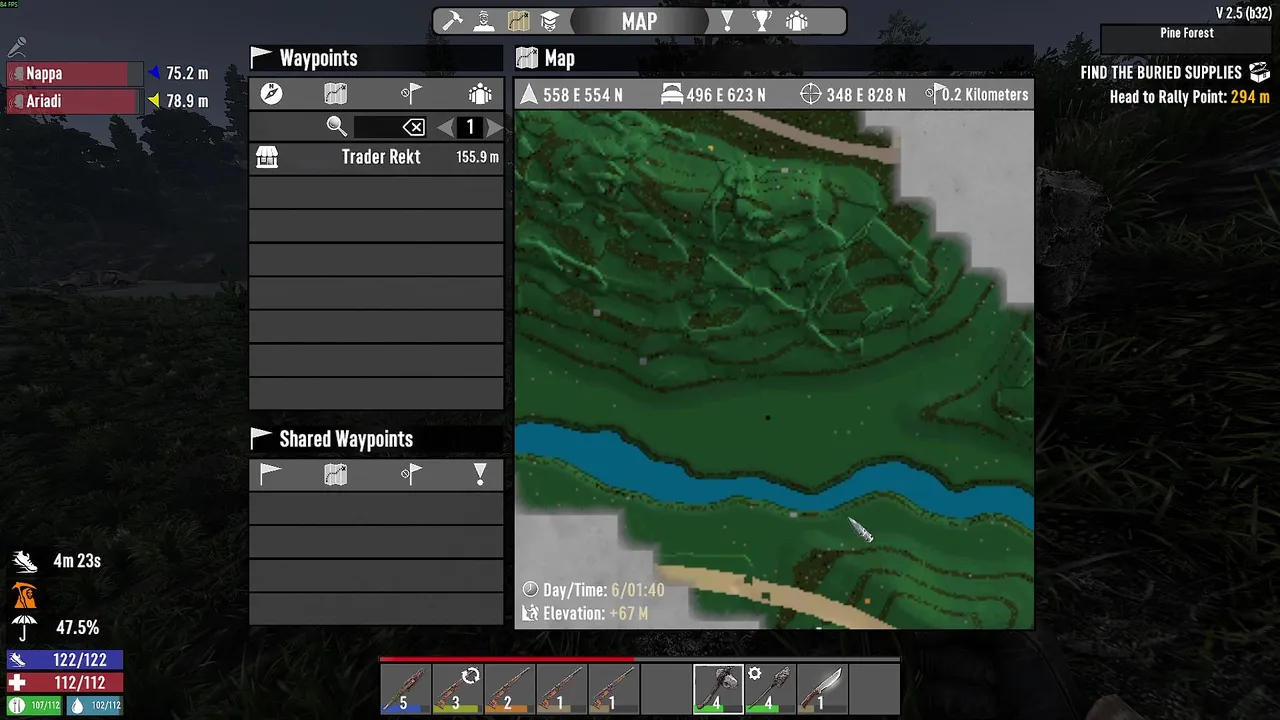
Task: Click the map icon in the Waypoints toolbar
Action: [335, 94]
